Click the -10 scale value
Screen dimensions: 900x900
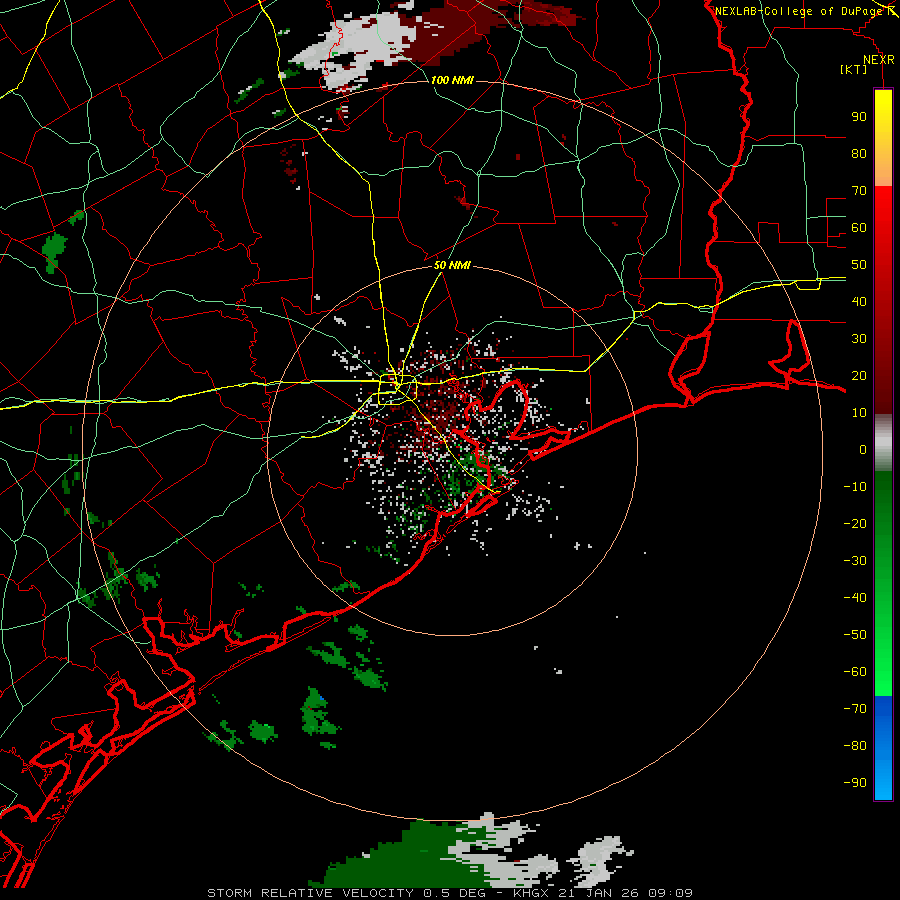[x=855, y=487]
